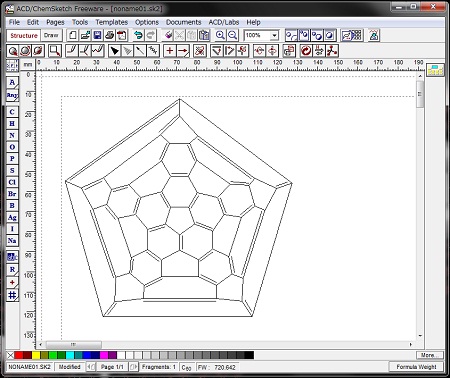Click the More colors button
This screenshot has width=450, height=378.
(x=430, y=355)
